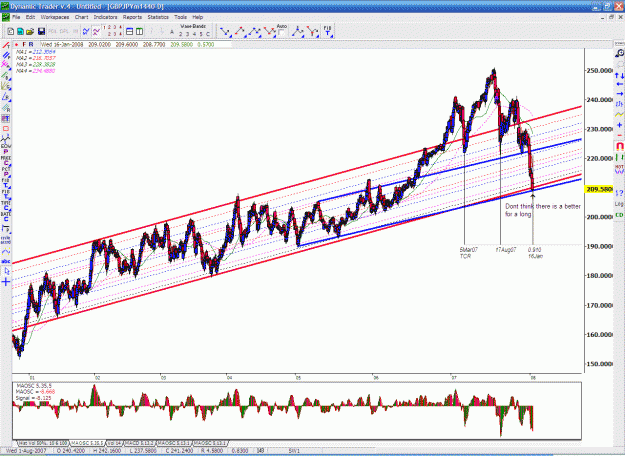Select the red-blue W-shaped swing tool icon

pyautogui.click(x=270, y=31)
